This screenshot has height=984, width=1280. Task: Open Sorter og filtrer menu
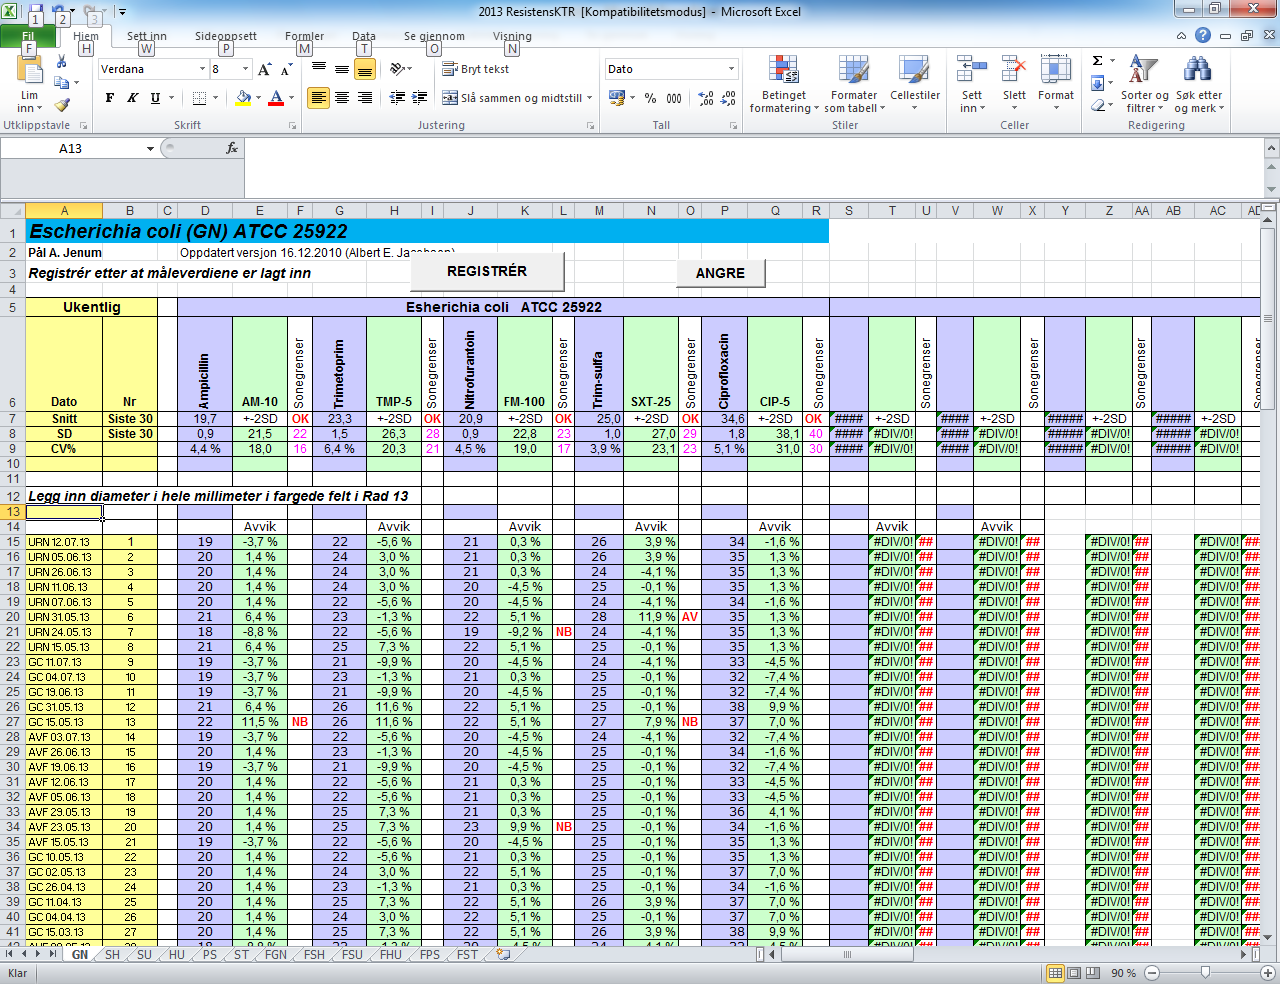coord(1144,84)
